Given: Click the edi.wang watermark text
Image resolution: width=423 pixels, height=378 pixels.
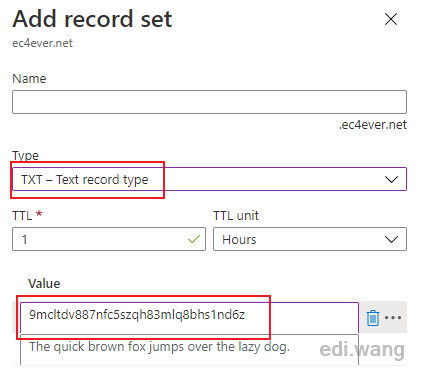Looking at the screenshot, I should (362, 350).
